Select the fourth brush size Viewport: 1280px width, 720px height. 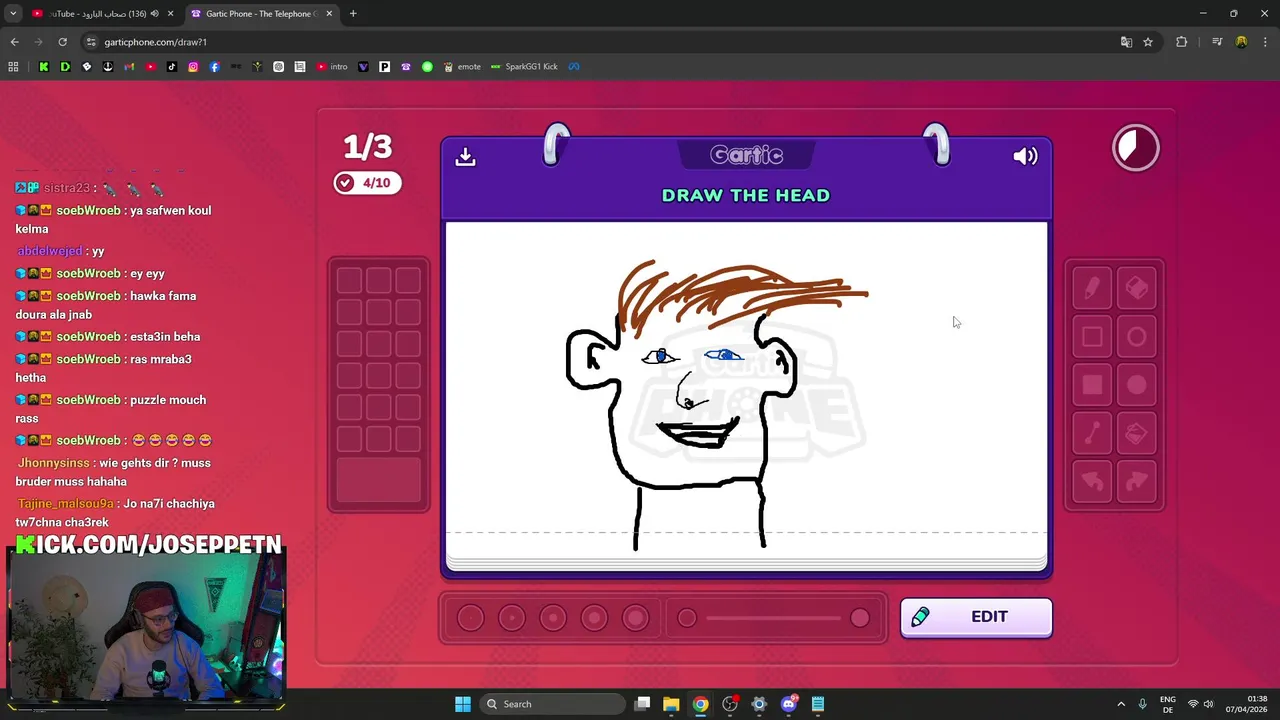click(594, 618)
